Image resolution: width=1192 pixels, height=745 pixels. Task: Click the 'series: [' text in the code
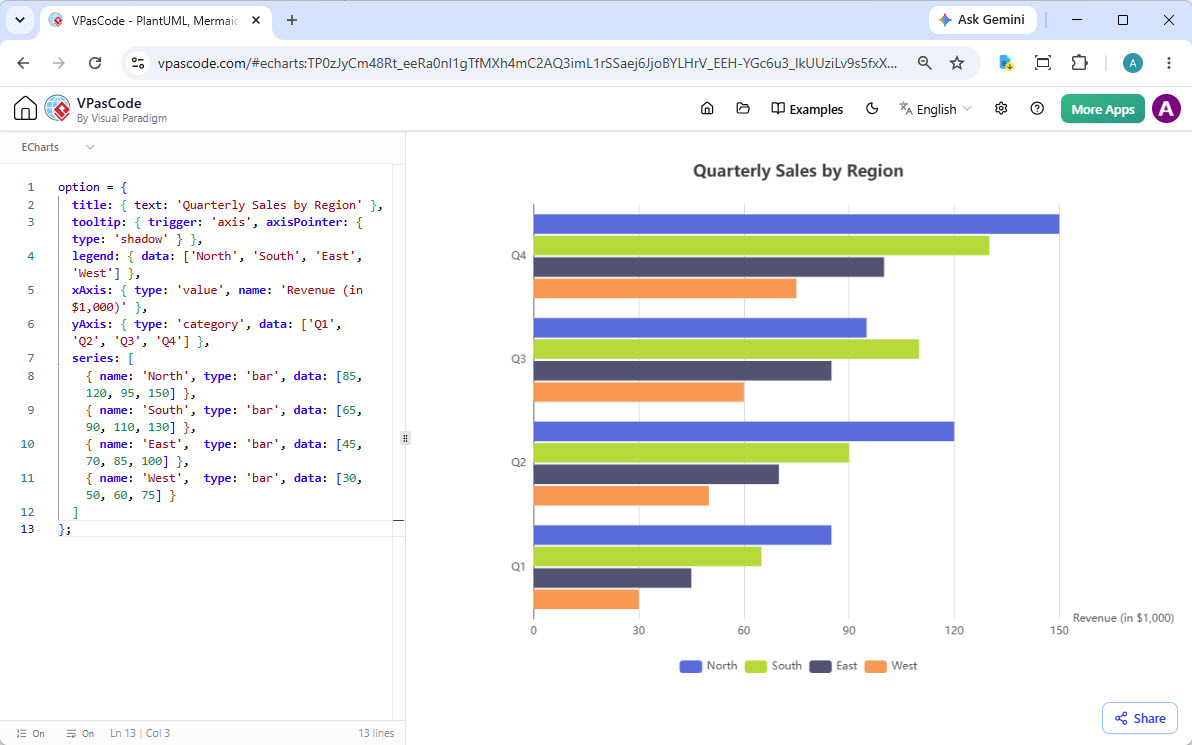tap(103, 358)
